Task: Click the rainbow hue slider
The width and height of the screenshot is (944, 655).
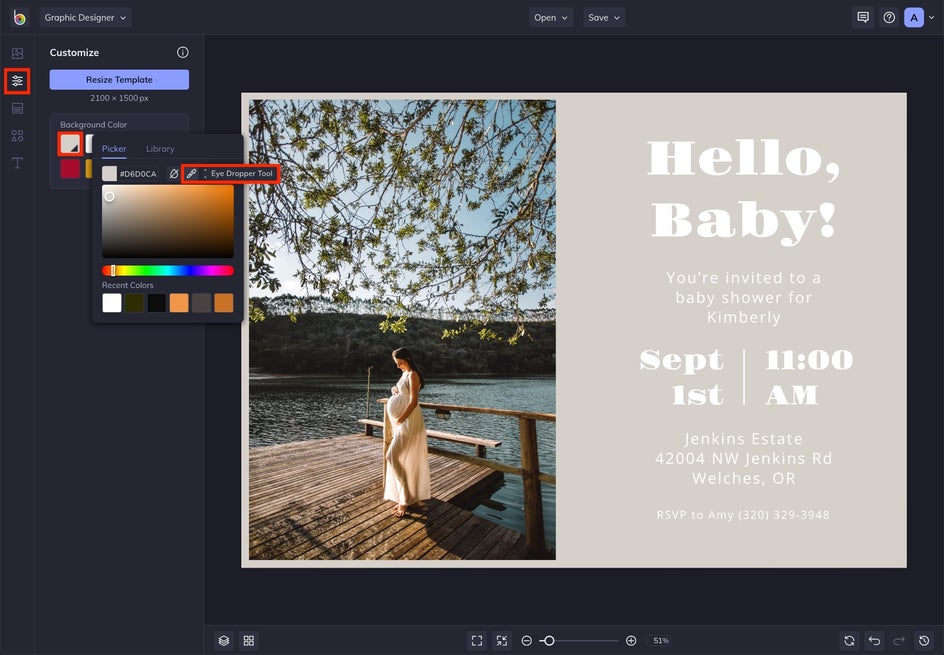Action: click(x=167, y=270)
